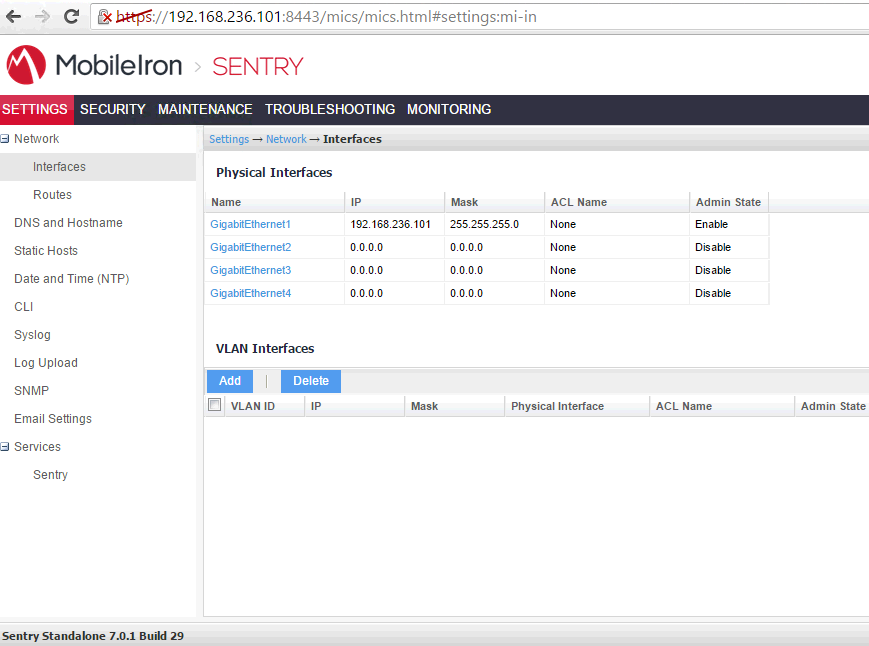Open Routes in the sidebar
This screenshot has width=869, height=646.
click(x=53, y=194)
